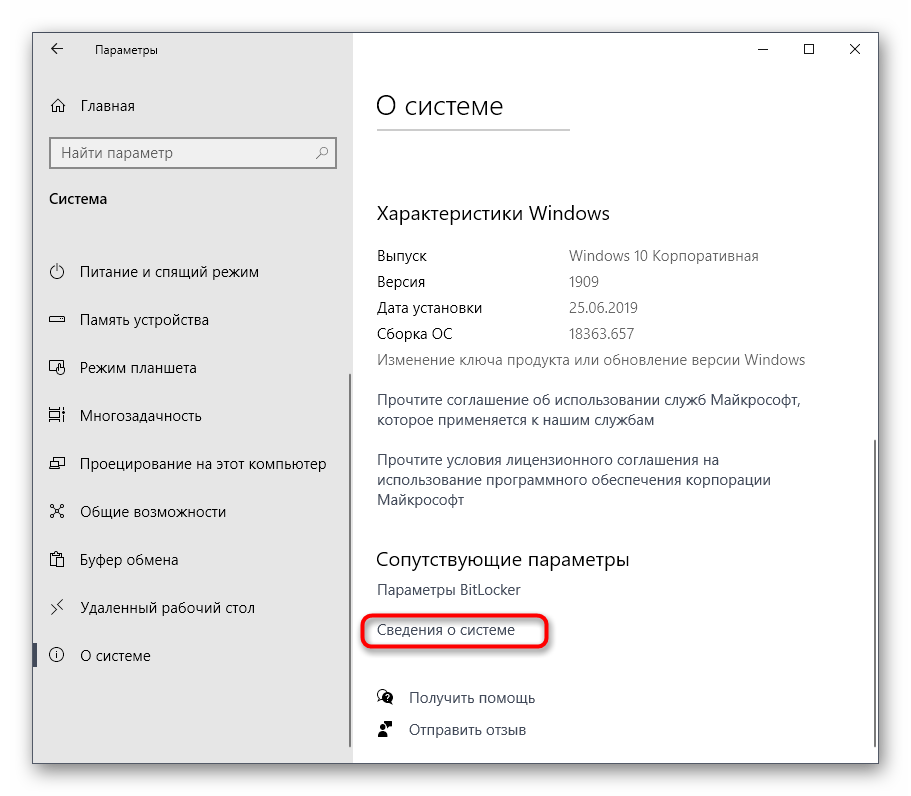Click the search magnifier icon
This screenshot has width=911, height=796.
click(322, 153)
